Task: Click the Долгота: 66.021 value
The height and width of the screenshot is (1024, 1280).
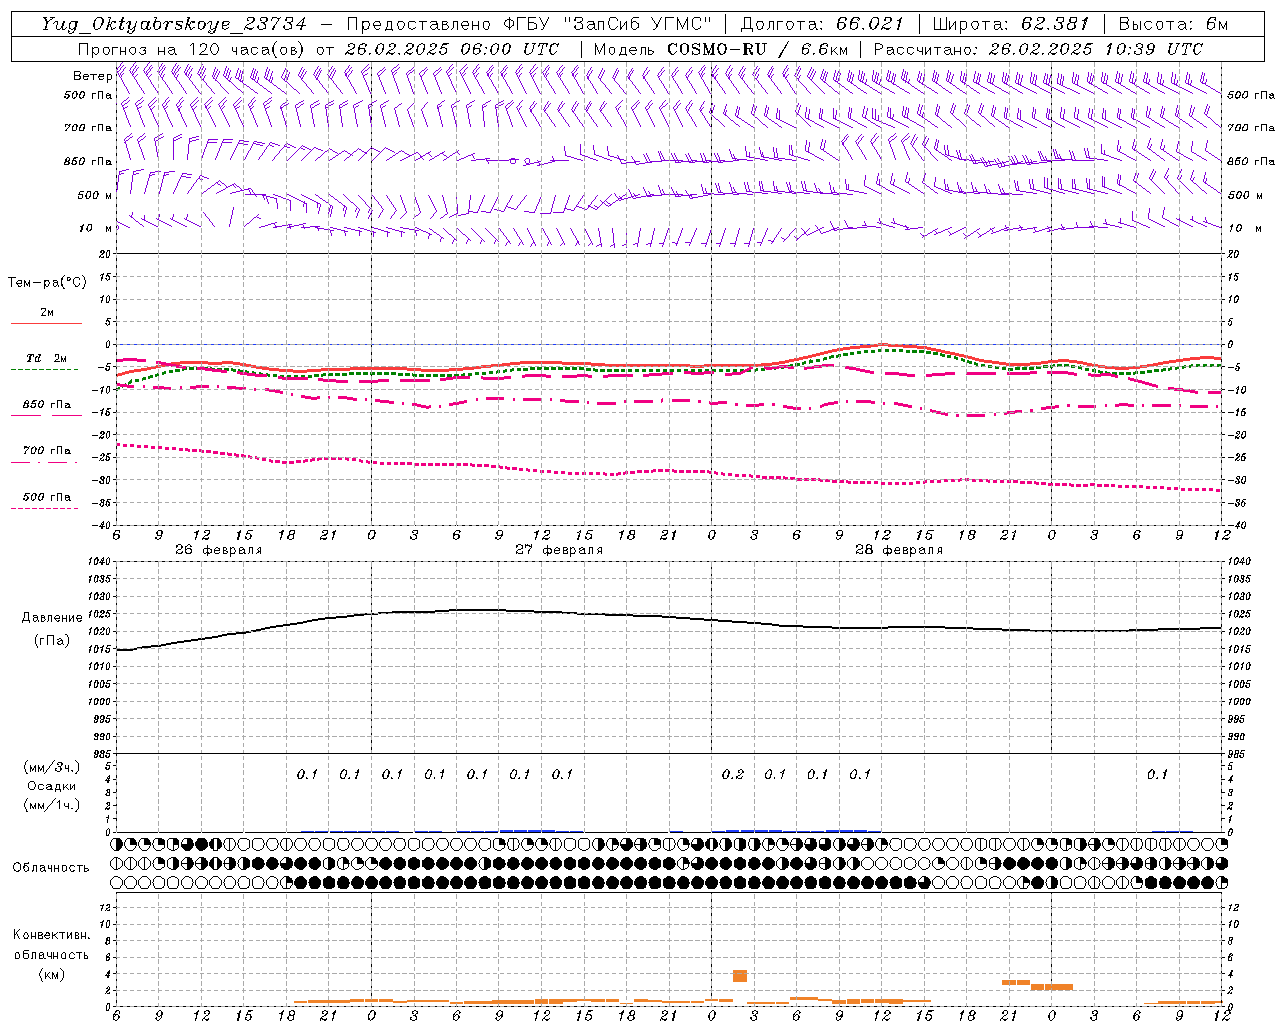Action: tap(822, 24)
